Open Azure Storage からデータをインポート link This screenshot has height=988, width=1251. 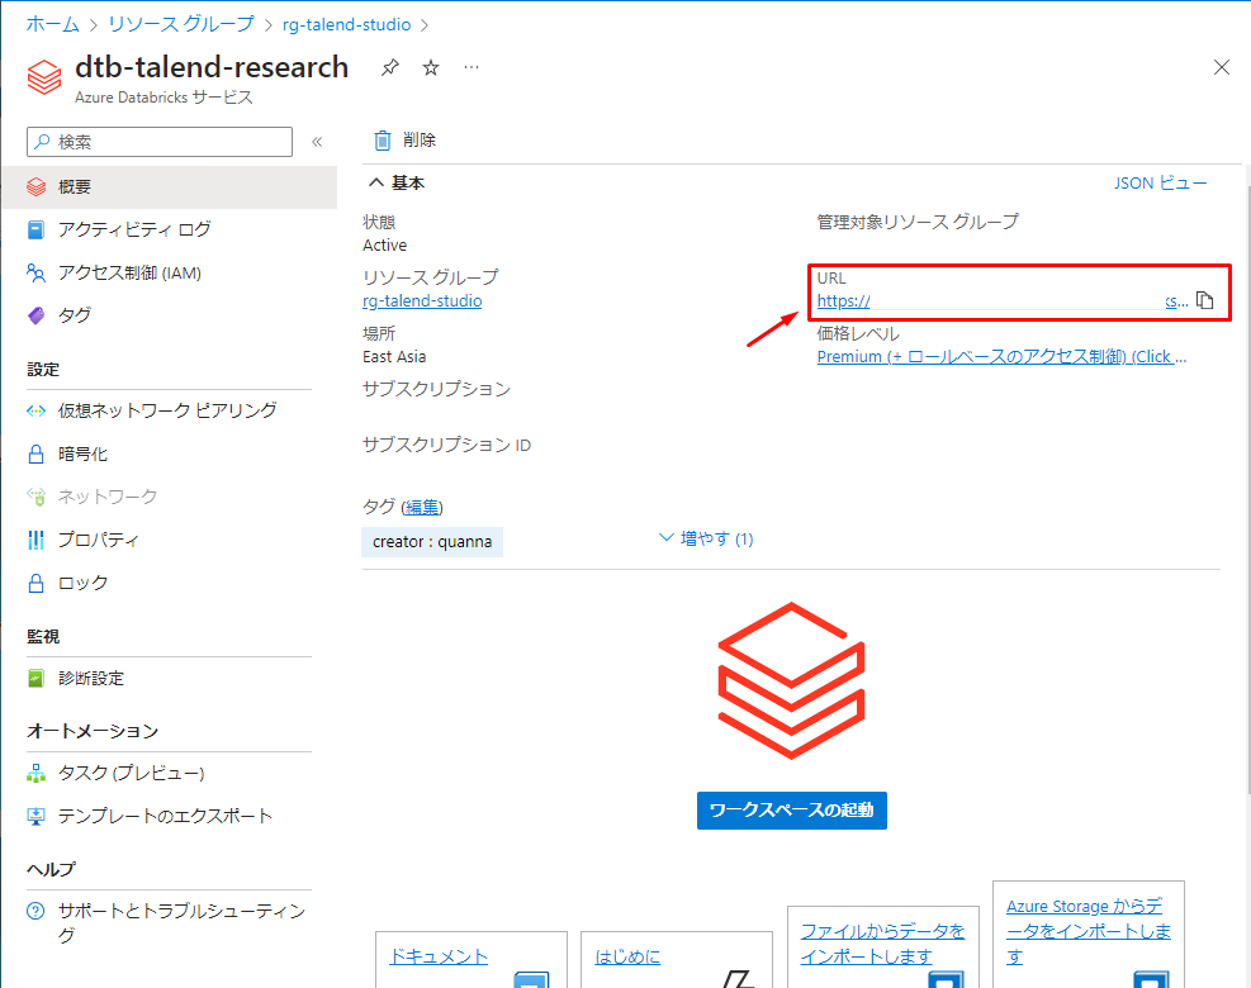tap(1088, 931)
